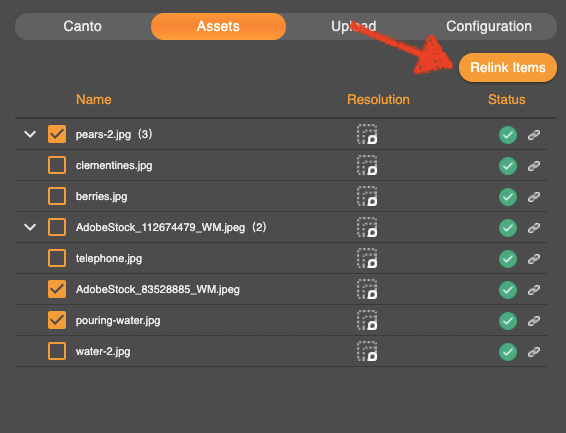Click the resolution icon for water-2.jpg
Screen dimensions: 566x433
(367, 351)
